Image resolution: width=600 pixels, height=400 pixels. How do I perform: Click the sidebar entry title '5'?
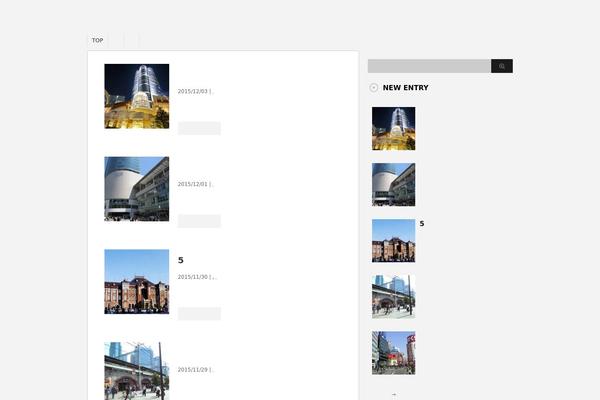pos(422,224)
